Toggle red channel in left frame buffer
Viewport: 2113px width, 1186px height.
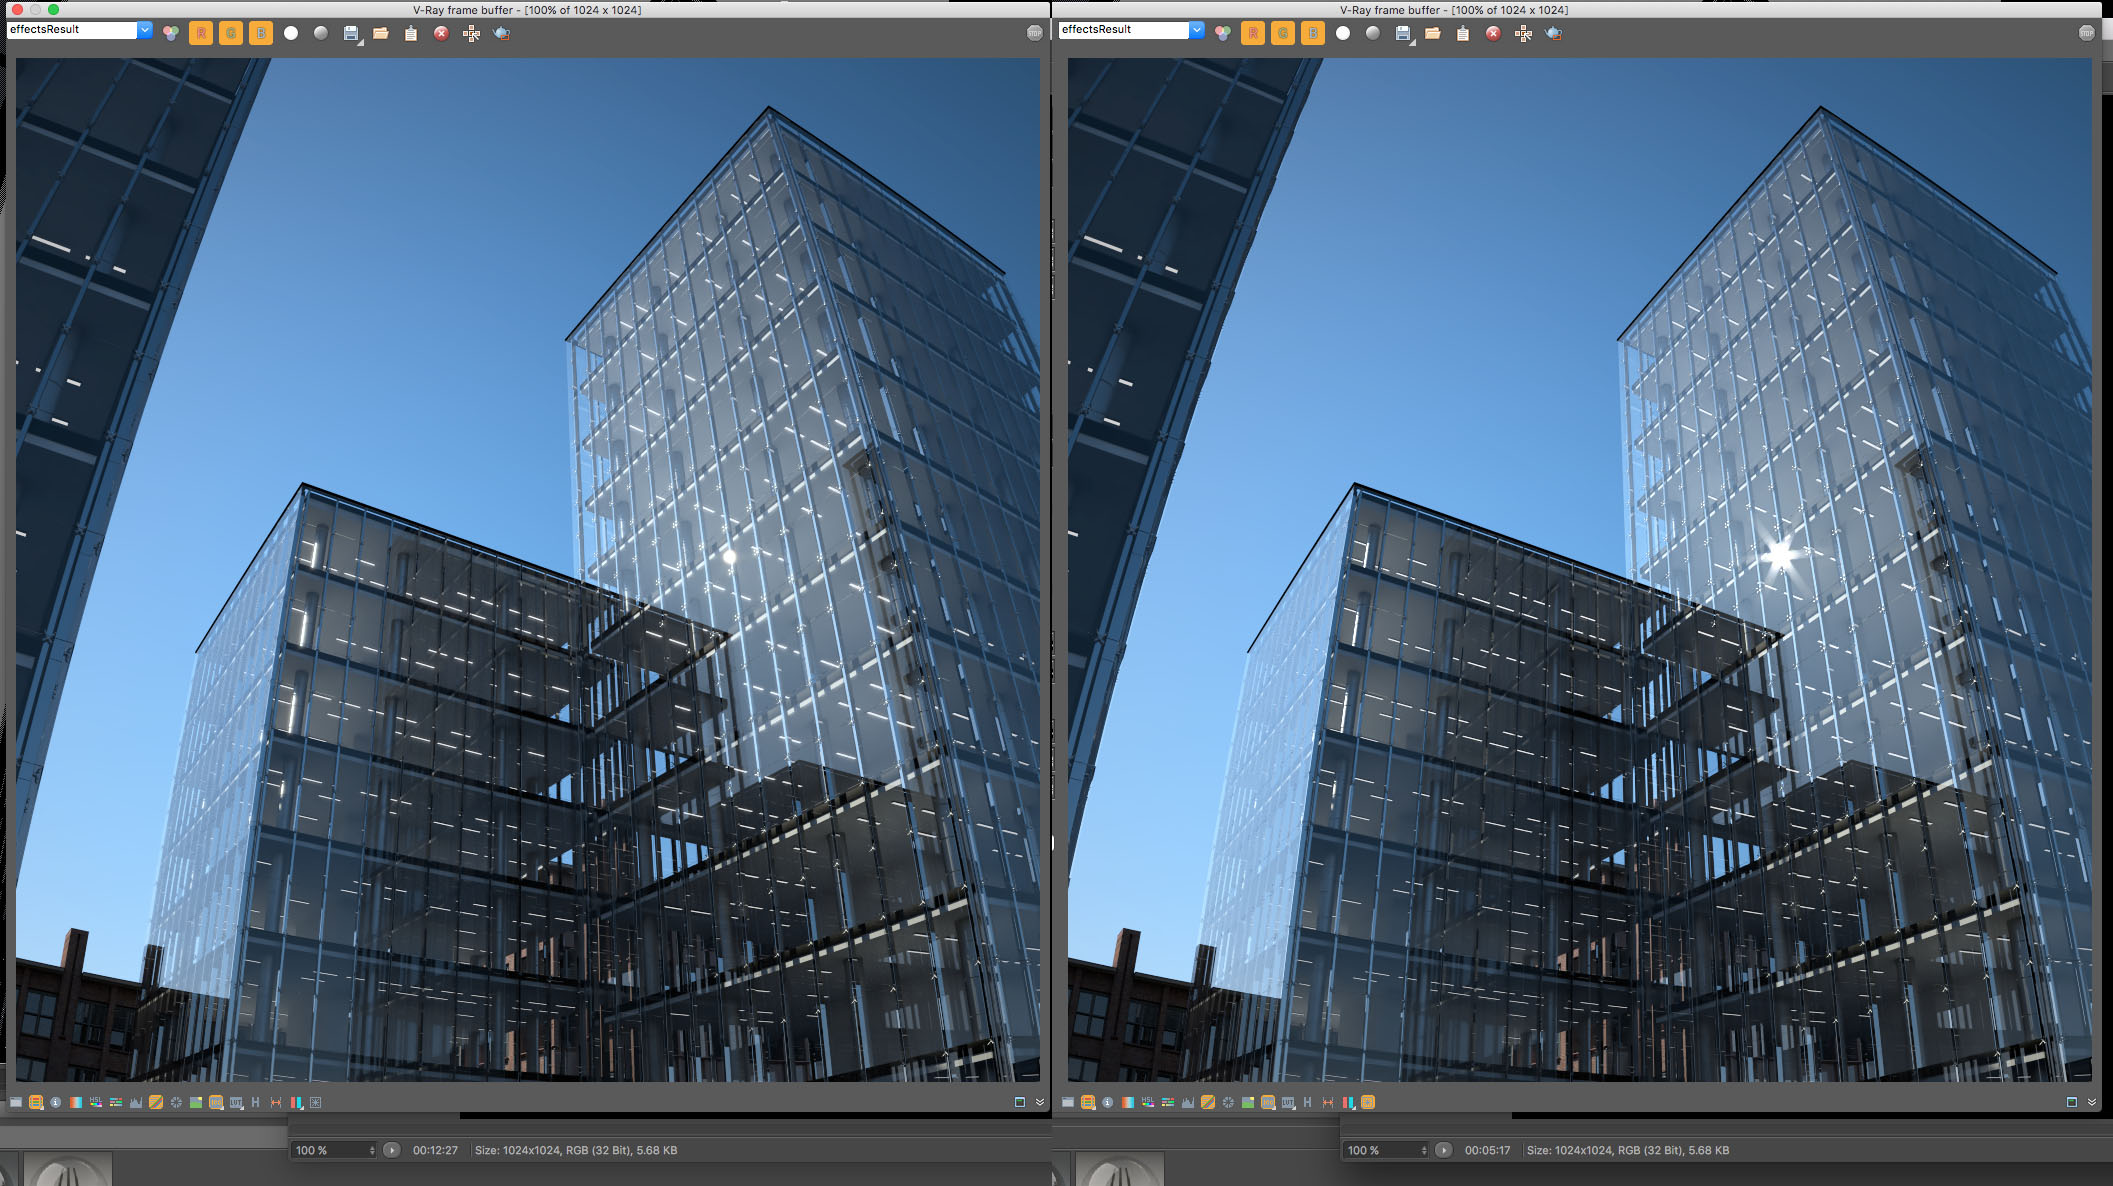(x=201, y=33)
